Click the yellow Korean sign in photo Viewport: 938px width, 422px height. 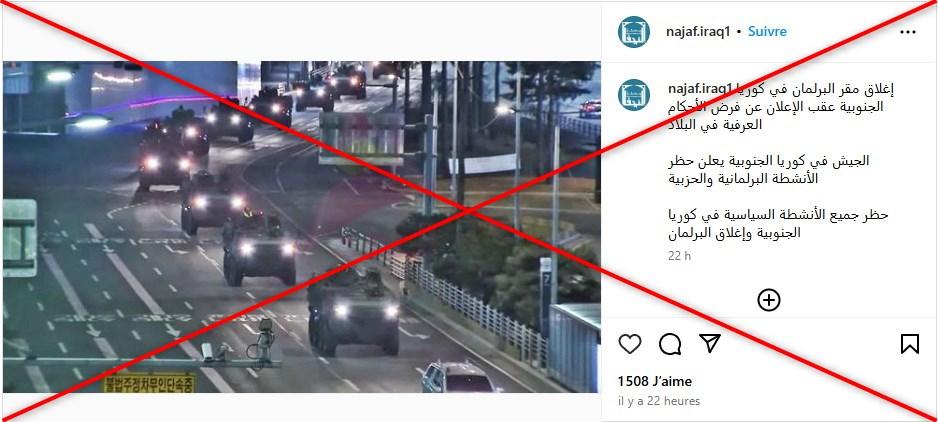[148, 383]
